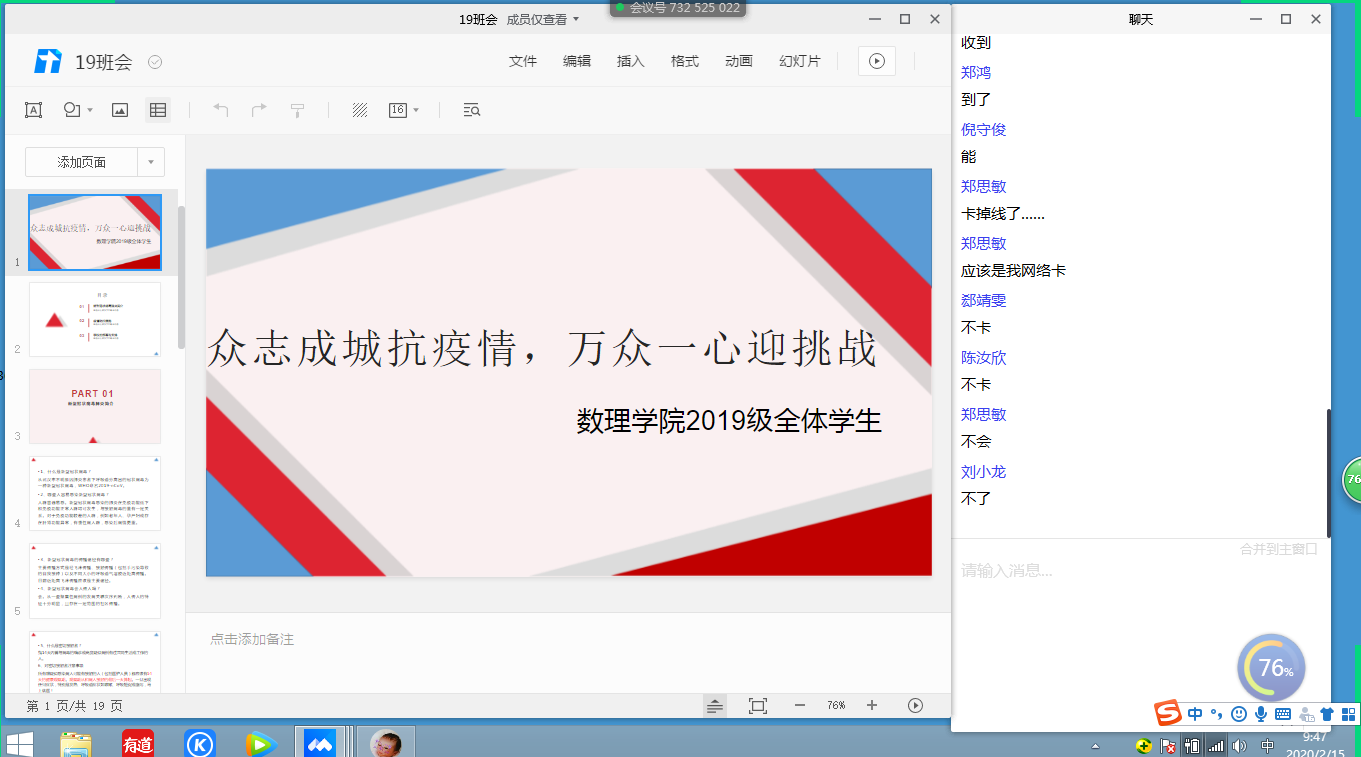The width and height of the screenshot is (1361, 757).
Task: Click the insert table icon
Action: [x=158, y=110]
